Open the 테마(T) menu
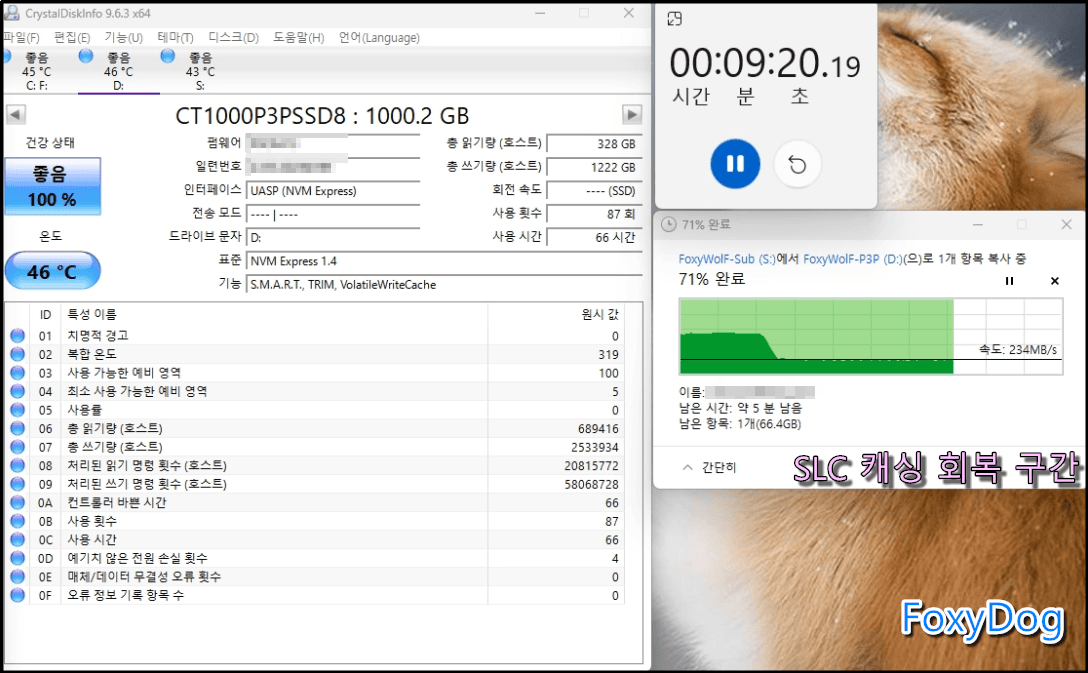Image resolution: width=1088 pixels, height=673 pixels. tap(176, 37)
